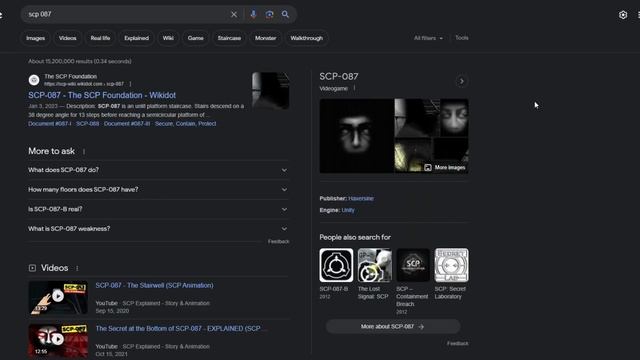Click the SCP-087 knowledge panel title
Viewport: 640px width, 360px height.
tap(339, 76)
